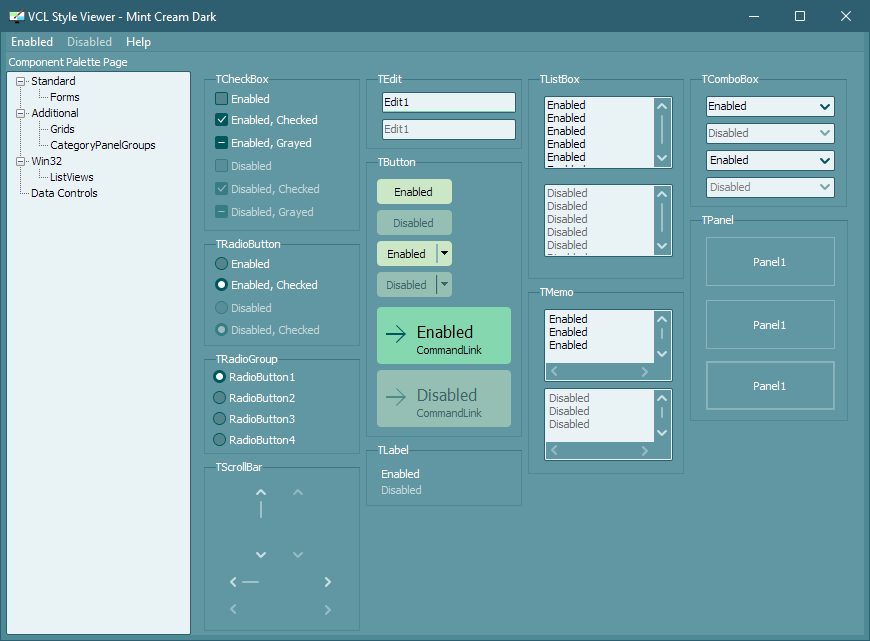The image size is (870, 641).
Task: Click the arrow icon on Enabled CommandLink
Action: (396, 334)
